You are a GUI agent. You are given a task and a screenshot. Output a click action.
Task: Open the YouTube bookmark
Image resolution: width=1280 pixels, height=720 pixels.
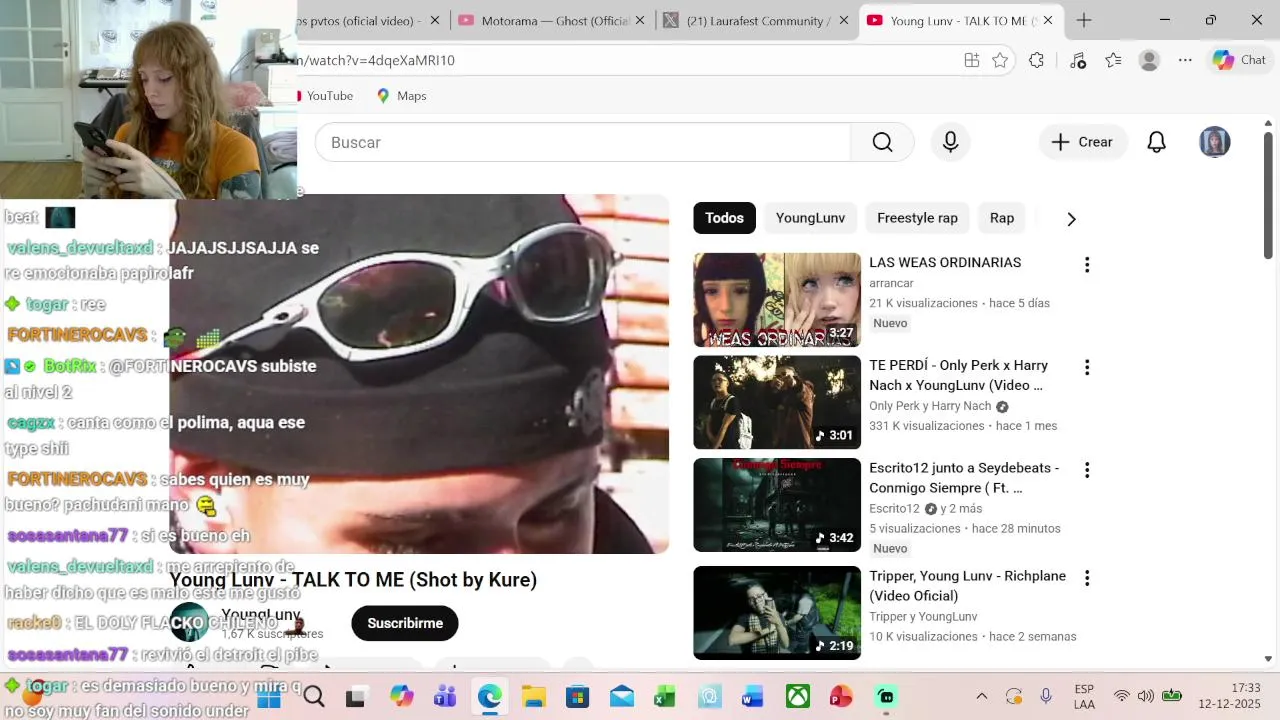click(x=327, y=96)
